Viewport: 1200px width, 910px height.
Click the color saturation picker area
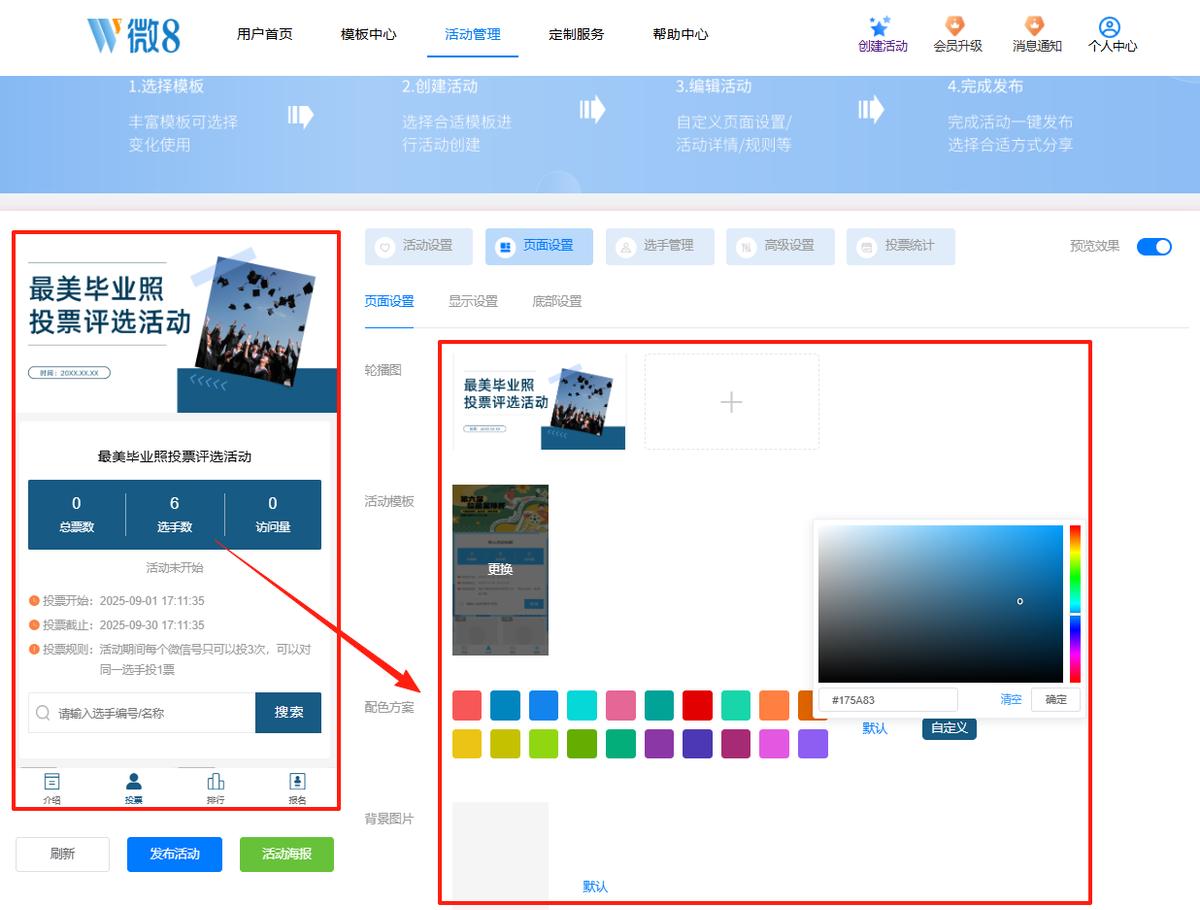(x=940, y=604)
